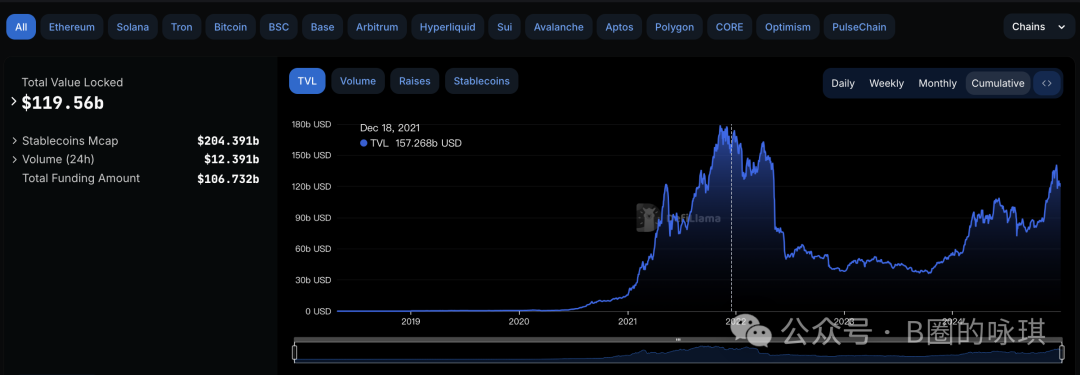Switch chart grouping to Monthly

pyautogui.click(x=937, y=83)
